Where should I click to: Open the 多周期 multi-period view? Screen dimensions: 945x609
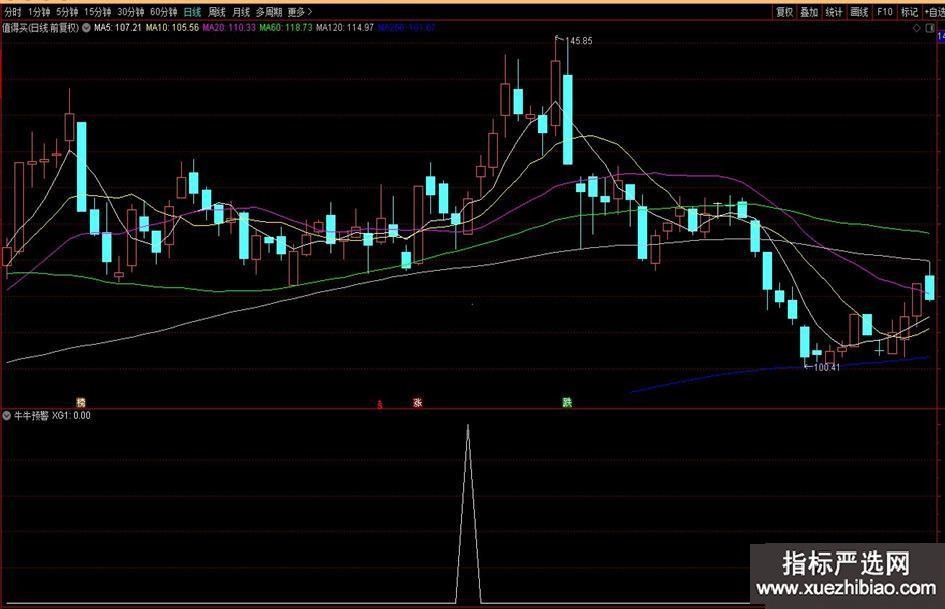269,12
